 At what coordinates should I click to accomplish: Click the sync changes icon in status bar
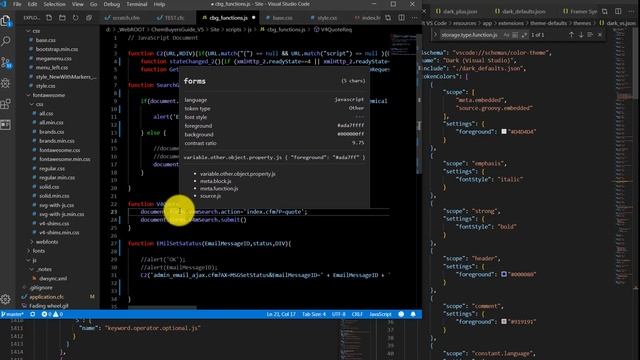coord(33,314)
